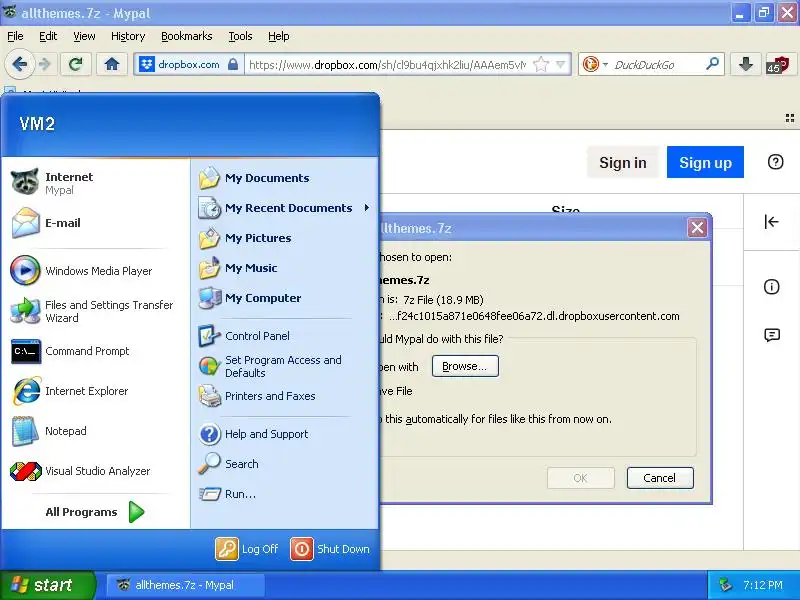Image resolution: width=800 pixels, height=600 pixels.
Task: Click the Dropbox help question mark icon
Action: (x=775, y=162)
